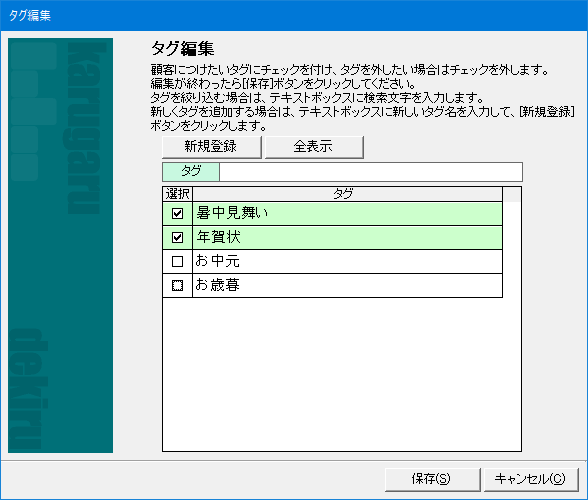Select the お歳暮 tag name cell
The width and height of the screenshot is (588, 500).
347,285
